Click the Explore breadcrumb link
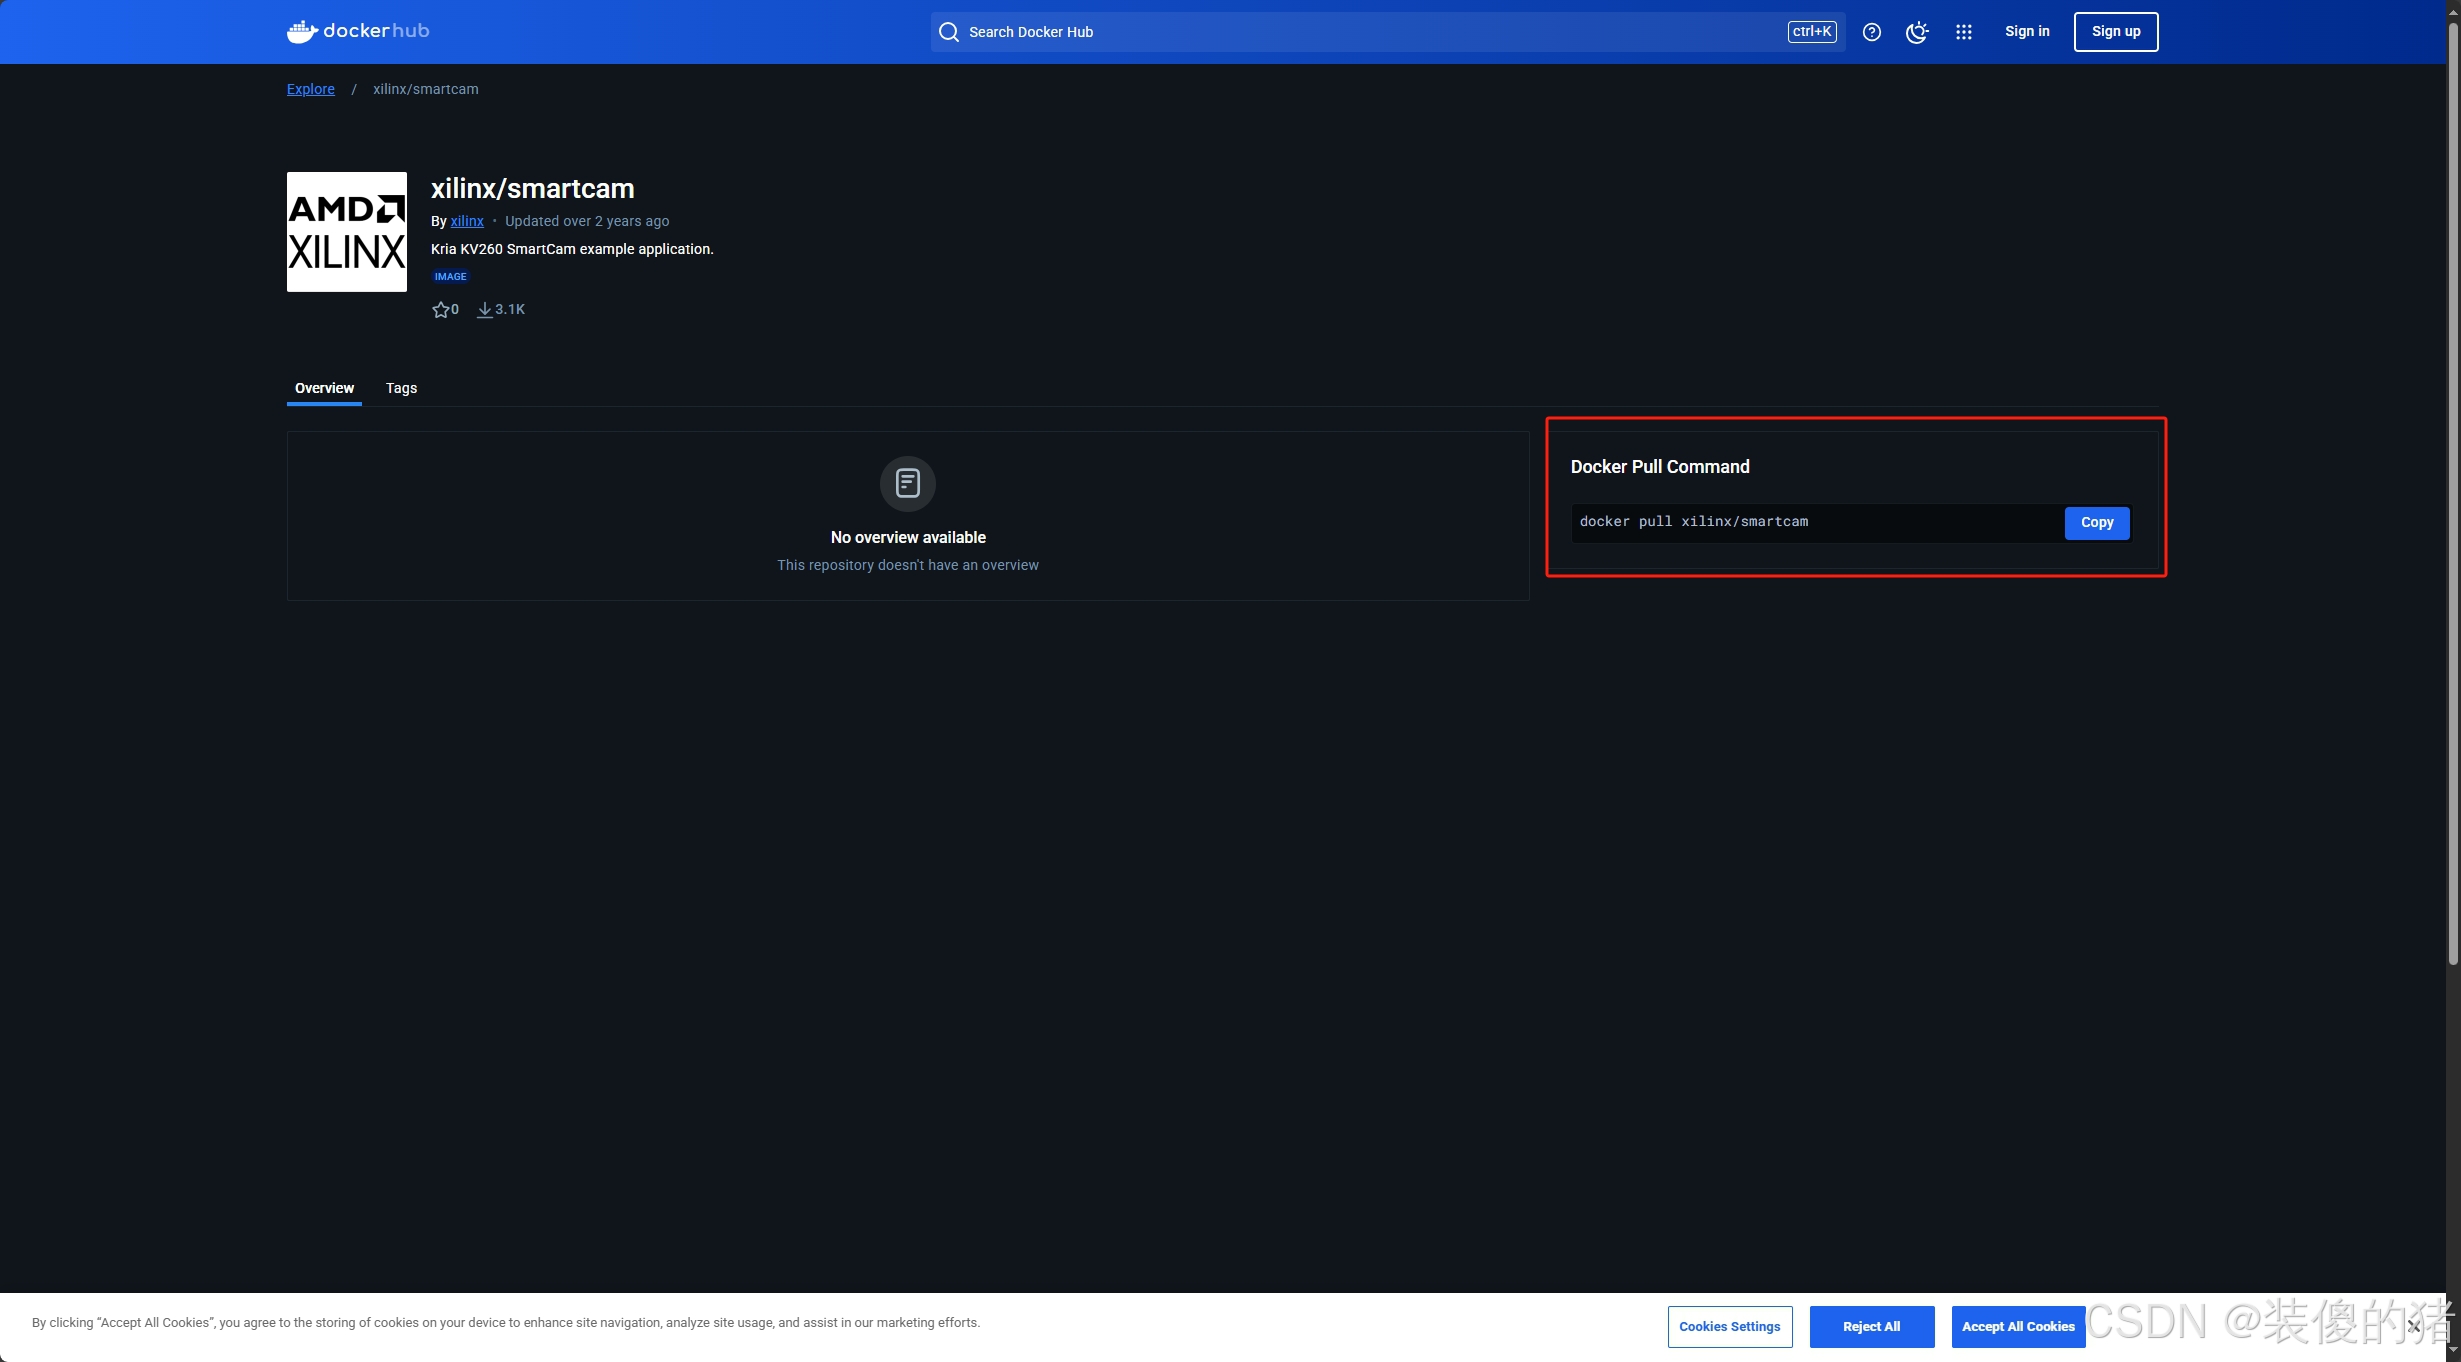 [310, 89]
